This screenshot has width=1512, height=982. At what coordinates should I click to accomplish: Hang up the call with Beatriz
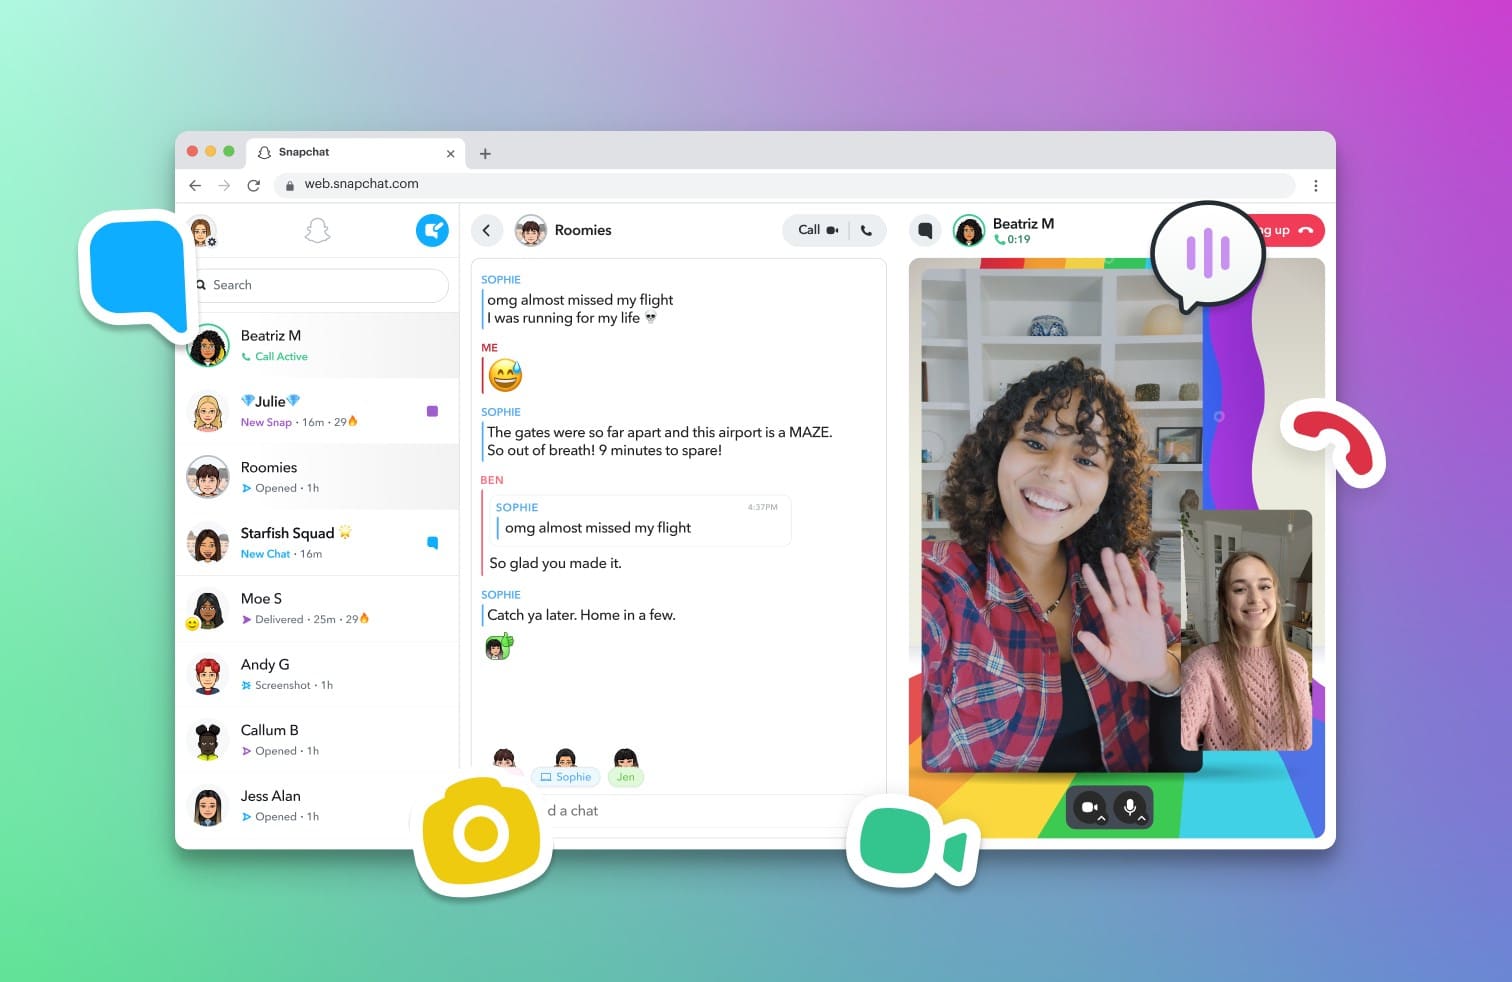click(1297, 231)
